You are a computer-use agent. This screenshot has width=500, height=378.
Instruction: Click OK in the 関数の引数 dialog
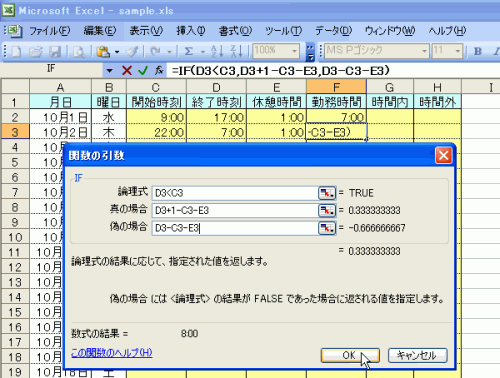click(x=350, y=355)
